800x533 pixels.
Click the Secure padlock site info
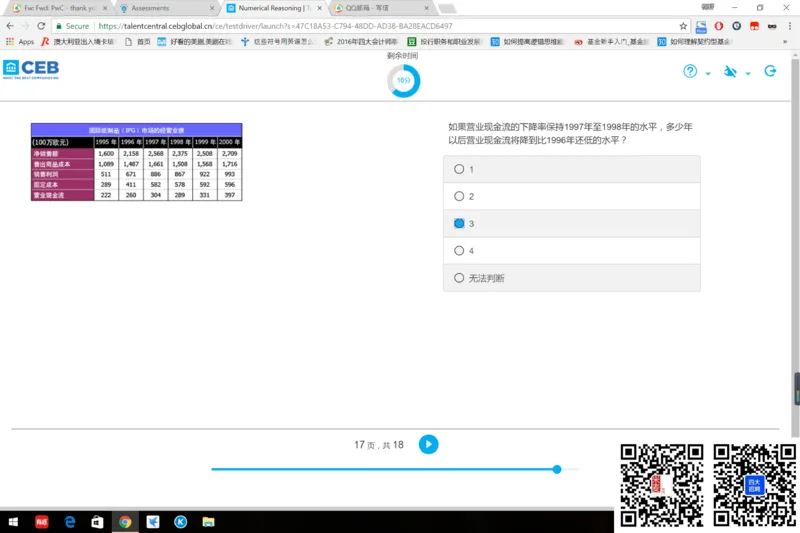[72, 26]
